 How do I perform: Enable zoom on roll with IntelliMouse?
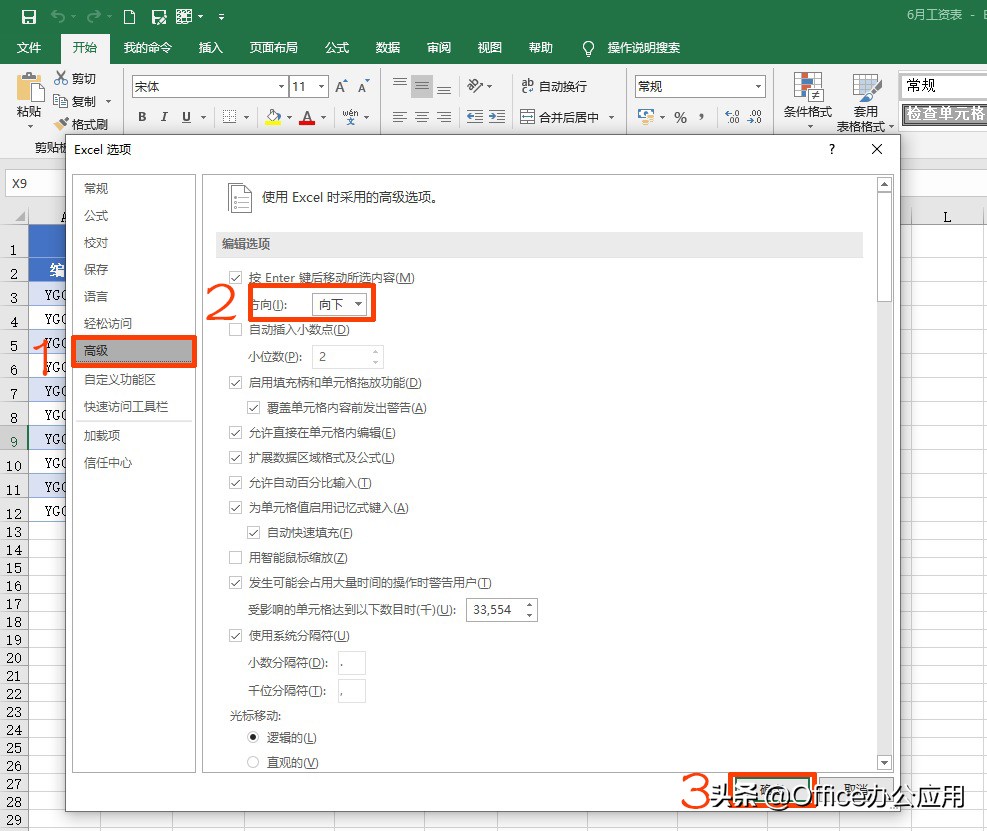pyautogui.click(x=235, y=558)
